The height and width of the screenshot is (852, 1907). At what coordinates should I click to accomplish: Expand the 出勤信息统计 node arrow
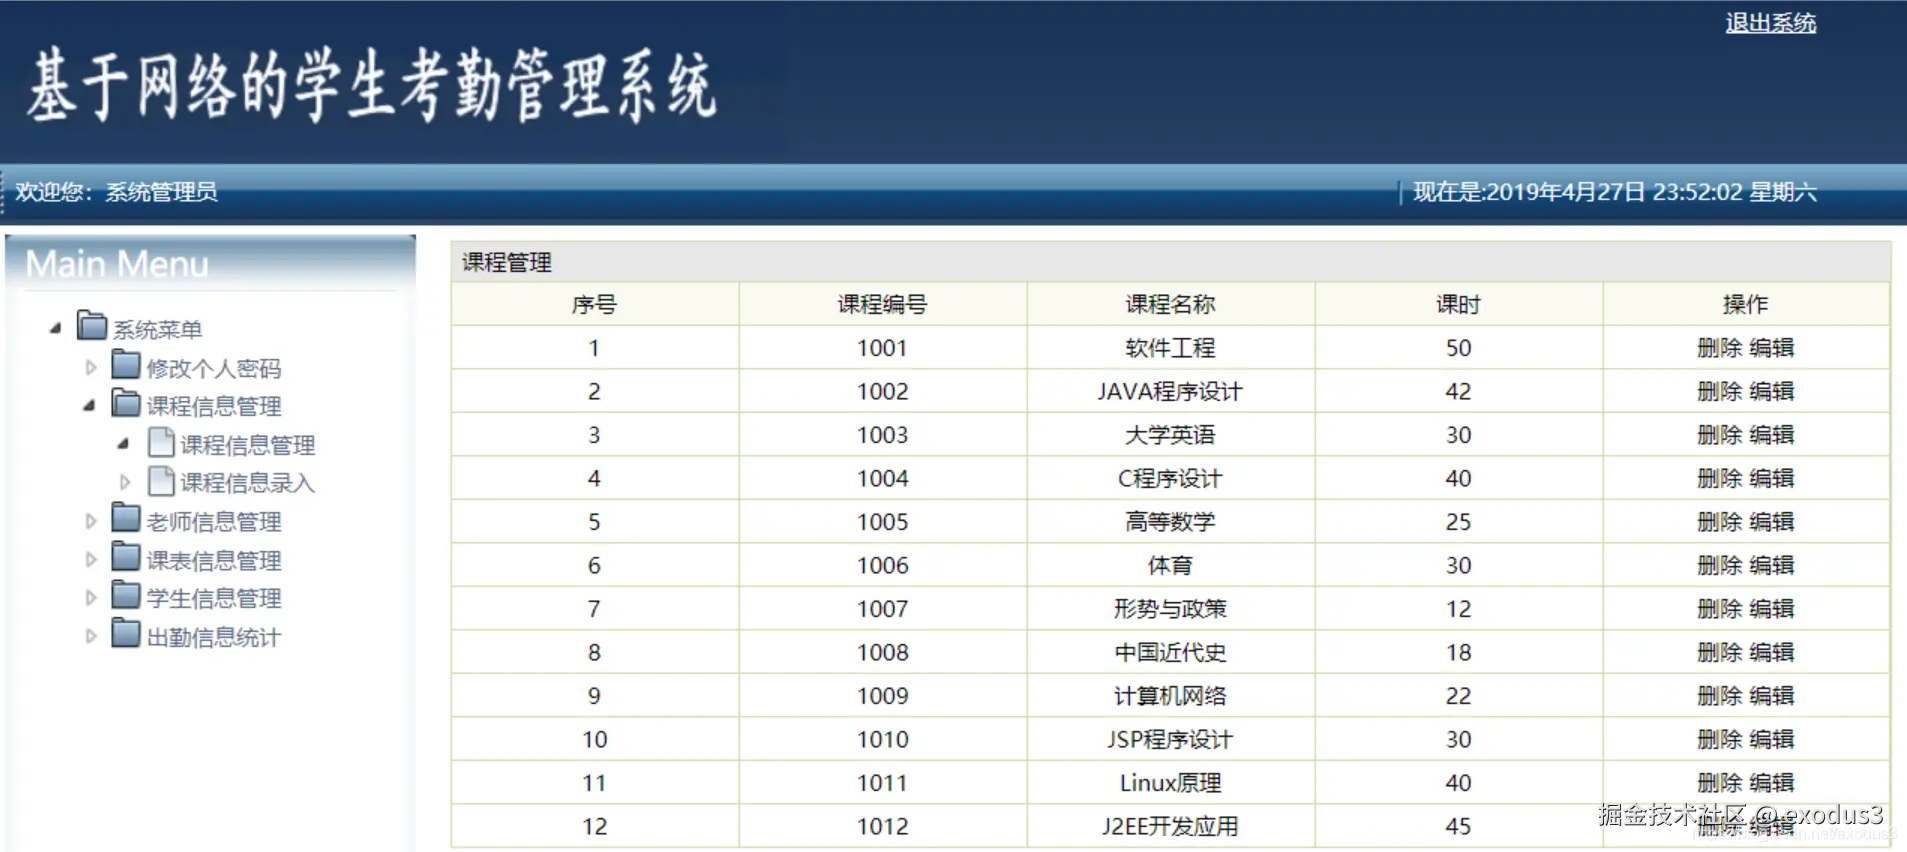point(91,636)
